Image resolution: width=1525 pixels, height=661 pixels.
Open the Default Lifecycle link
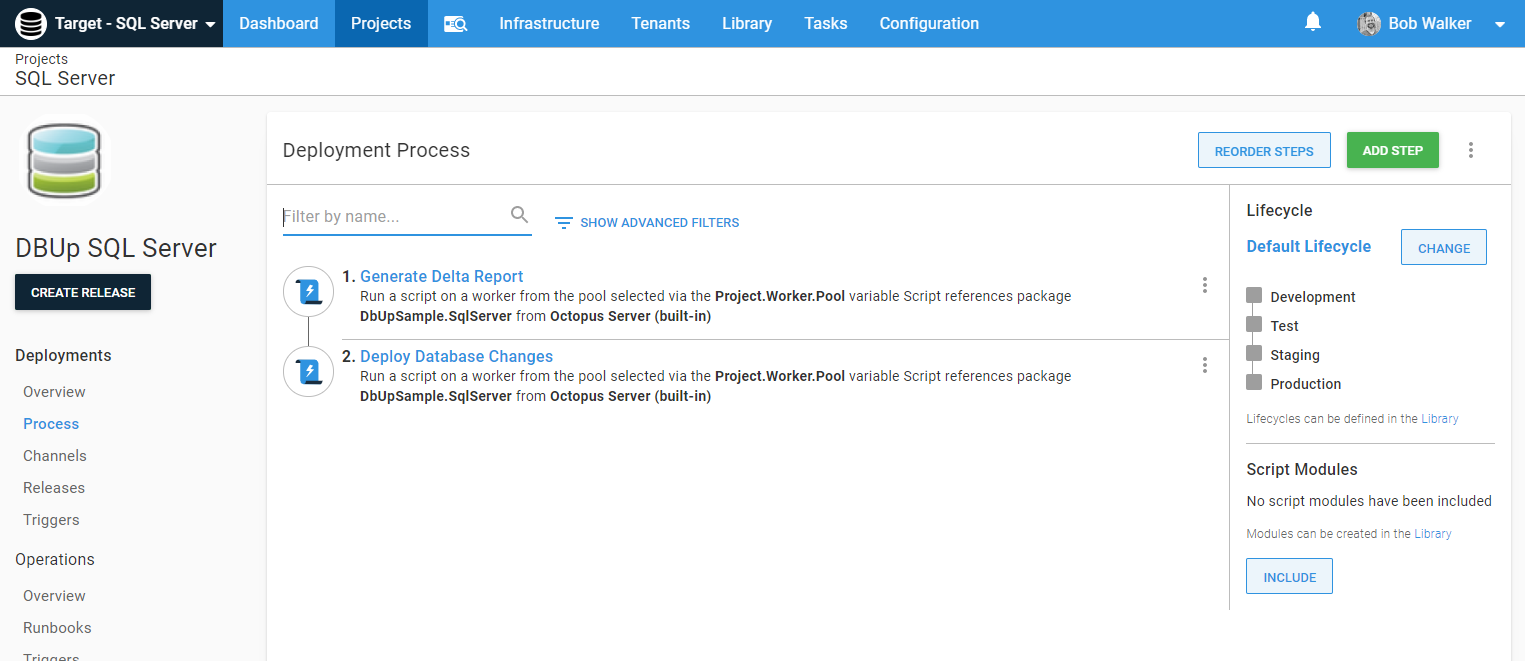coord(1308,246)
